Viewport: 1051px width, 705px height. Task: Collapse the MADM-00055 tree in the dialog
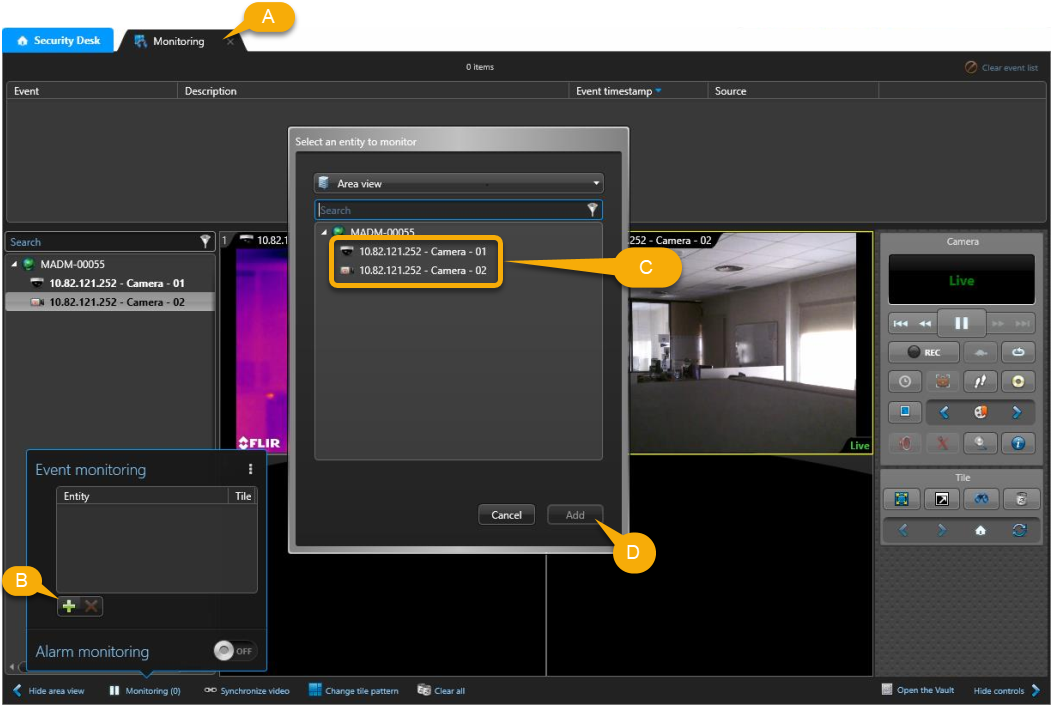click(x=323, y=231)
